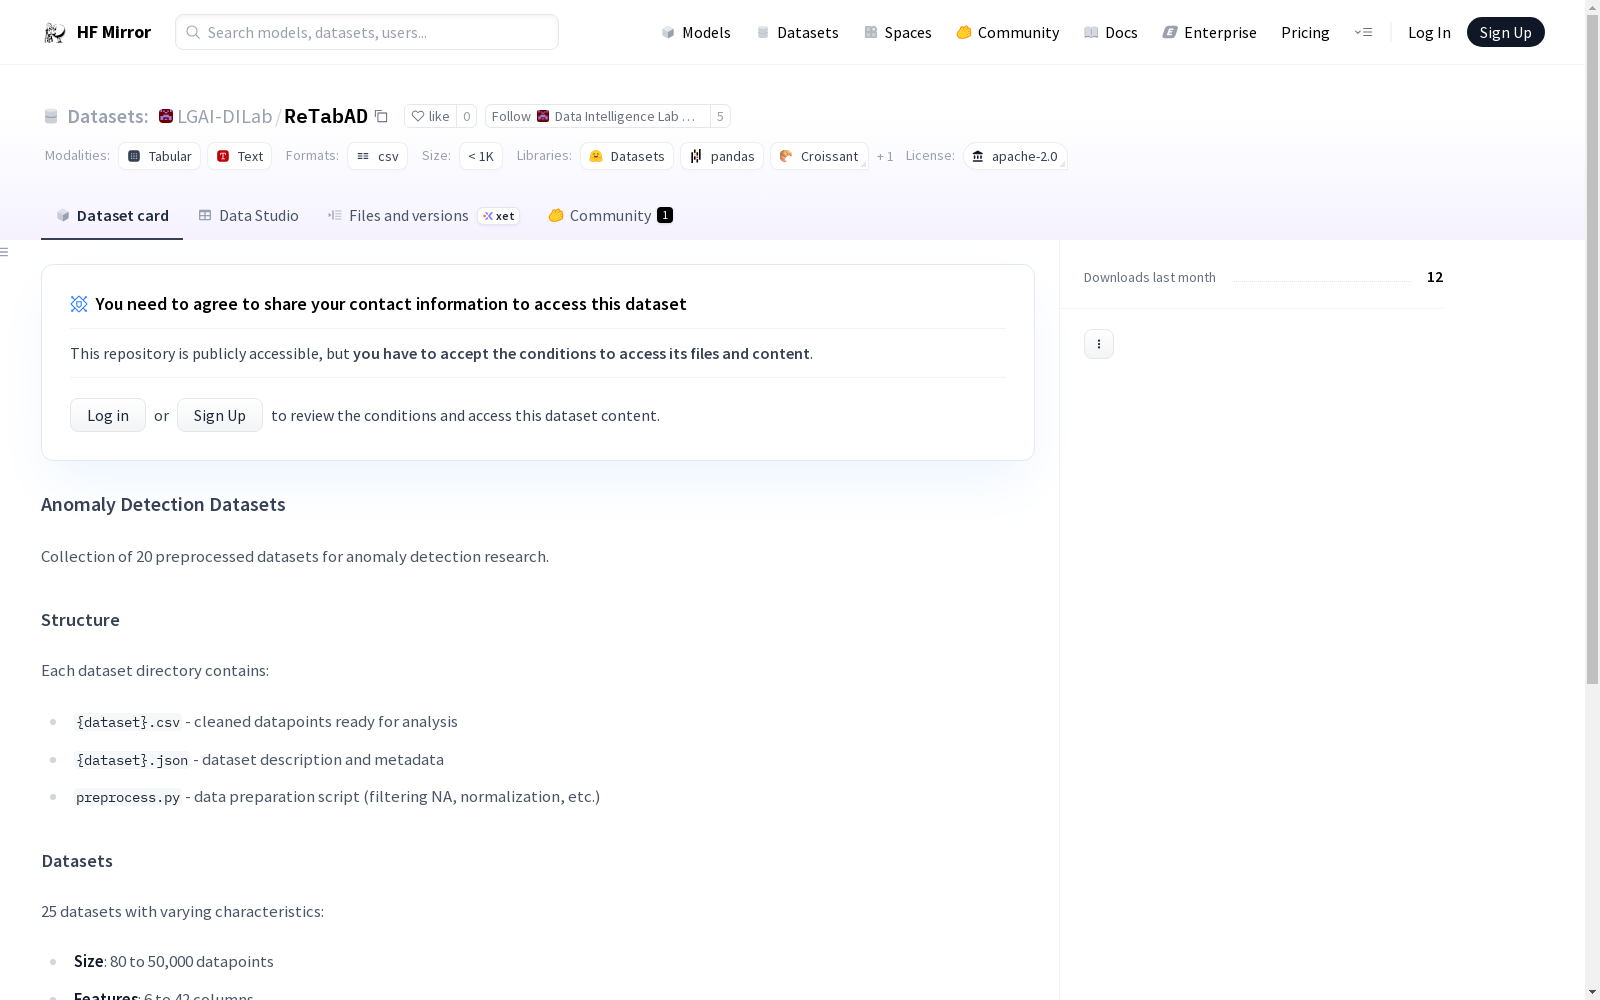Click the Text modality tag
Image resolution: width=1600 pixels, height=1000 pixels.
click(239, 156)
